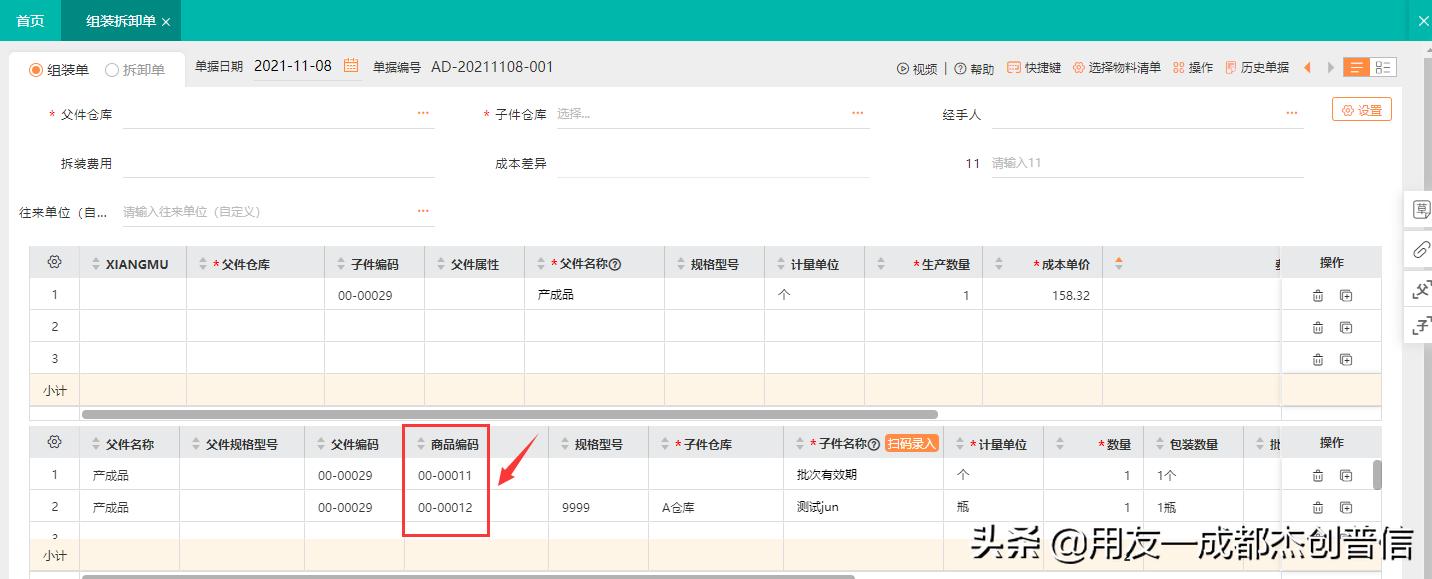Switch to the 首页 tab
The image size is (1432, 579).
pos(30,20)
